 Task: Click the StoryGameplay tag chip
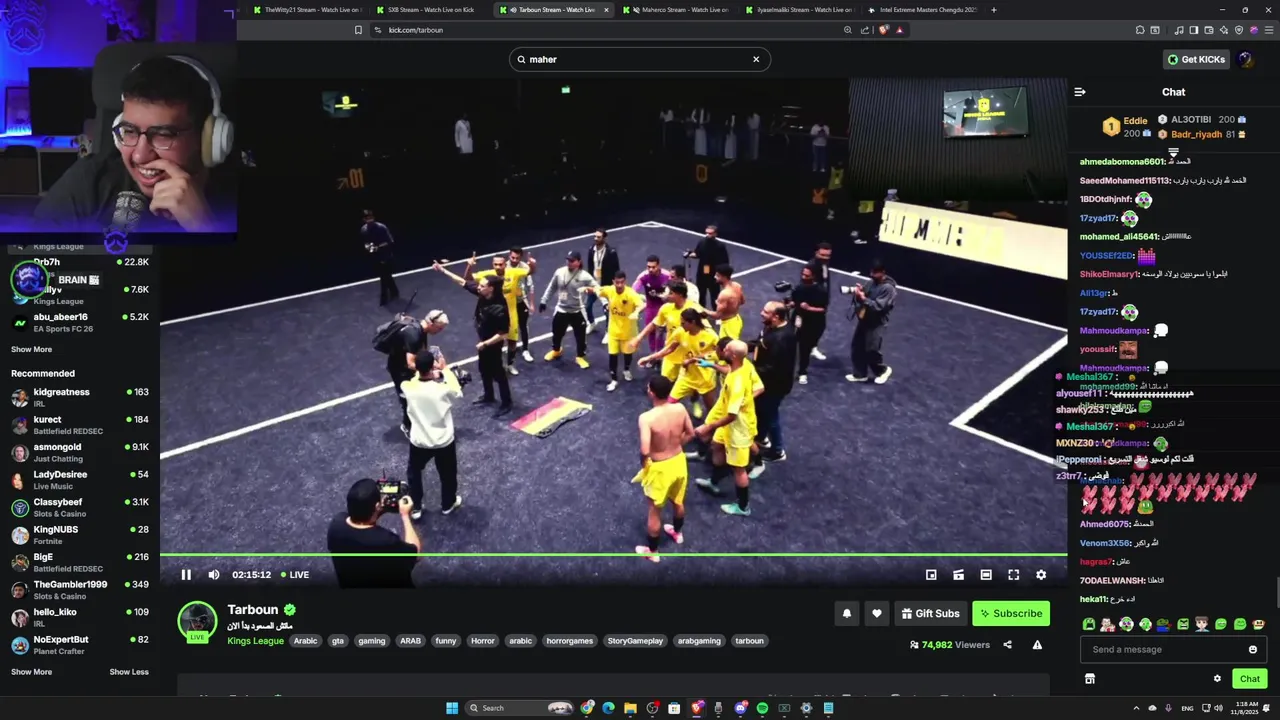tap(635, 641)
